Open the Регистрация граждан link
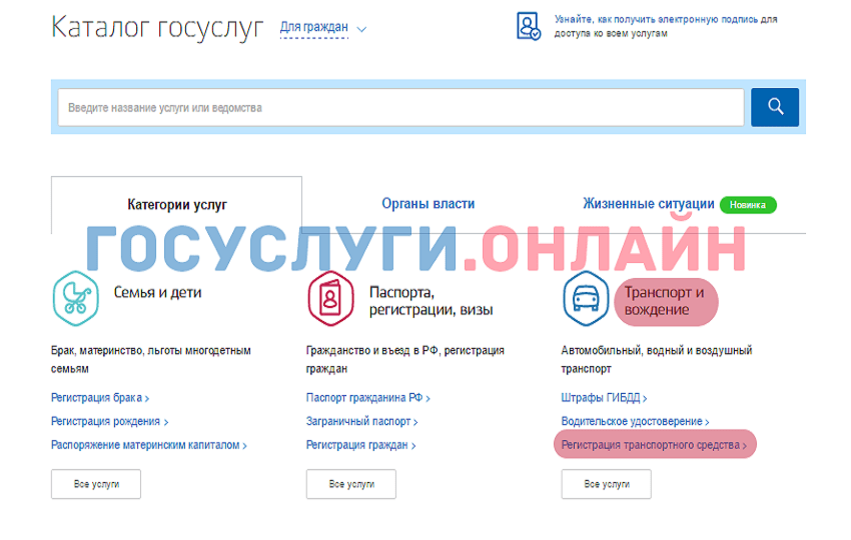Screen dimensions: 851x540 tap(360, 445)
